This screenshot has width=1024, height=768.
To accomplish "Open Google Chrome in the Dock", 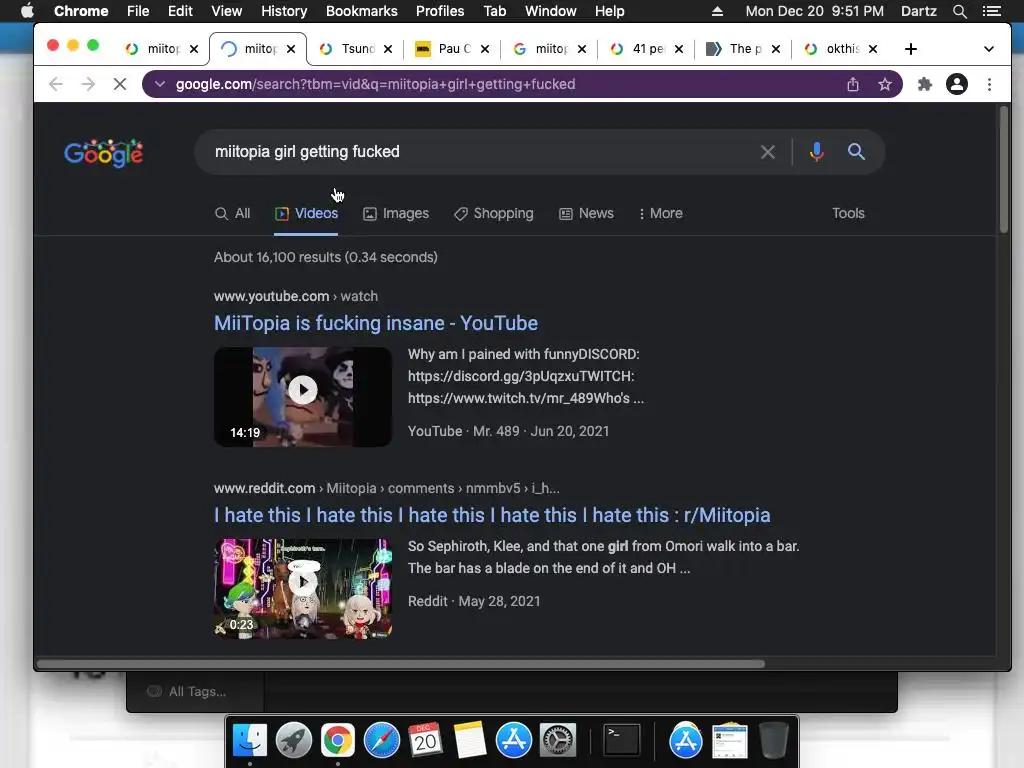I will click(338, 741).
